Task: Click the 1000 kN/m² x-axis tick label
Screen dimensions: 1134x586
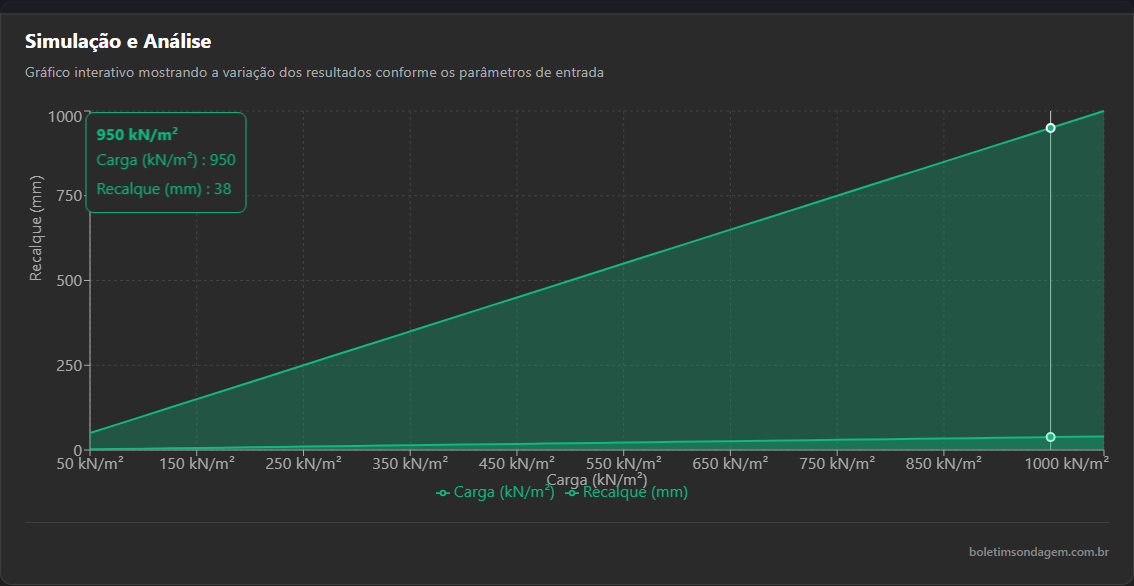Action: [1063, 463]
